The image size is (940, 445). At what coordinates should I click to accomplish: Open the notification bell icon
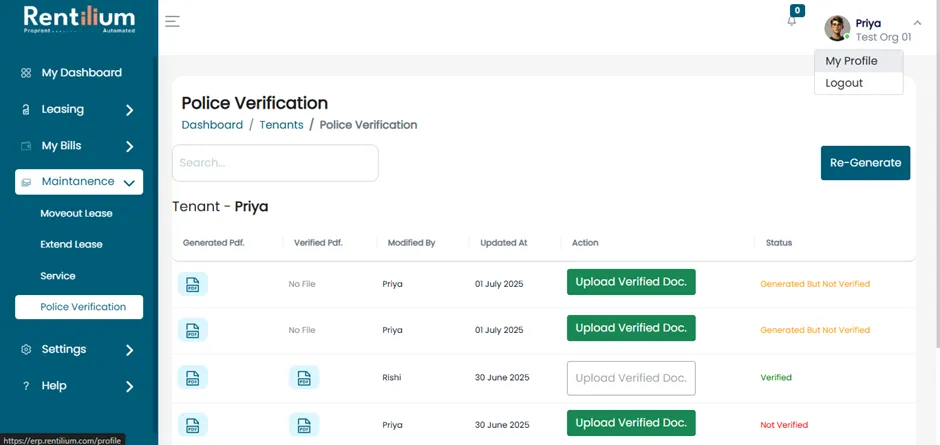coord(792,20)
